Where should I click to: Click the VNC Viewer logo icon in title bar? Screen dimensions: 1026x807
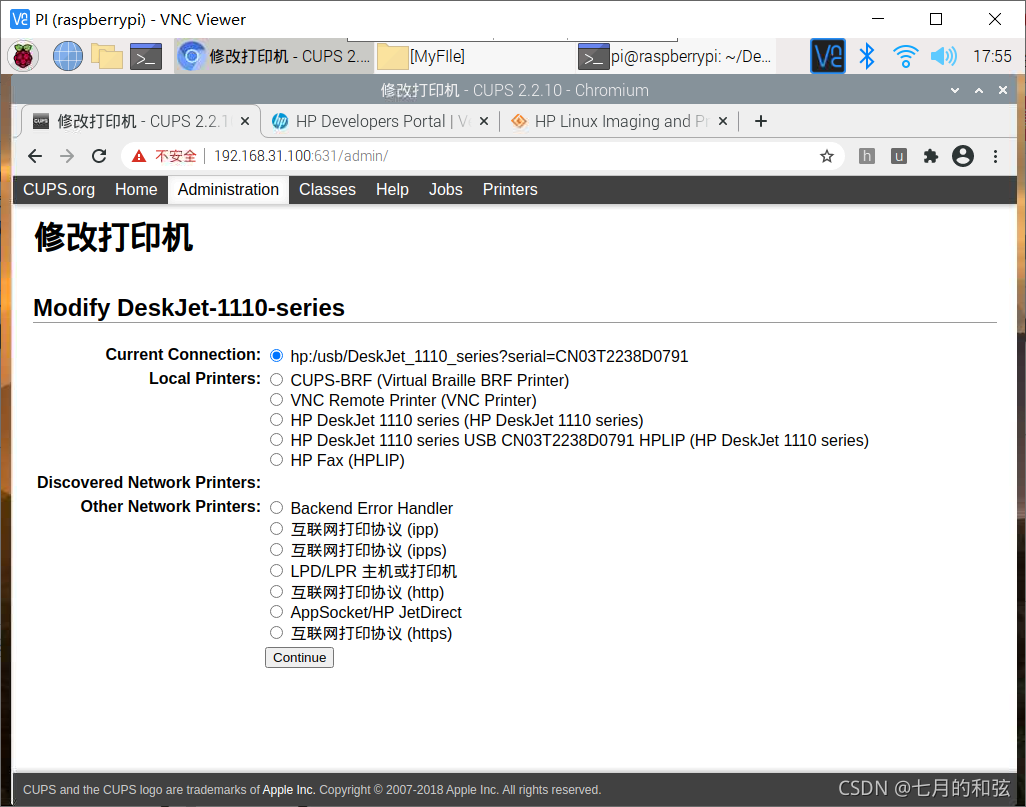click(x=20, y=19)
